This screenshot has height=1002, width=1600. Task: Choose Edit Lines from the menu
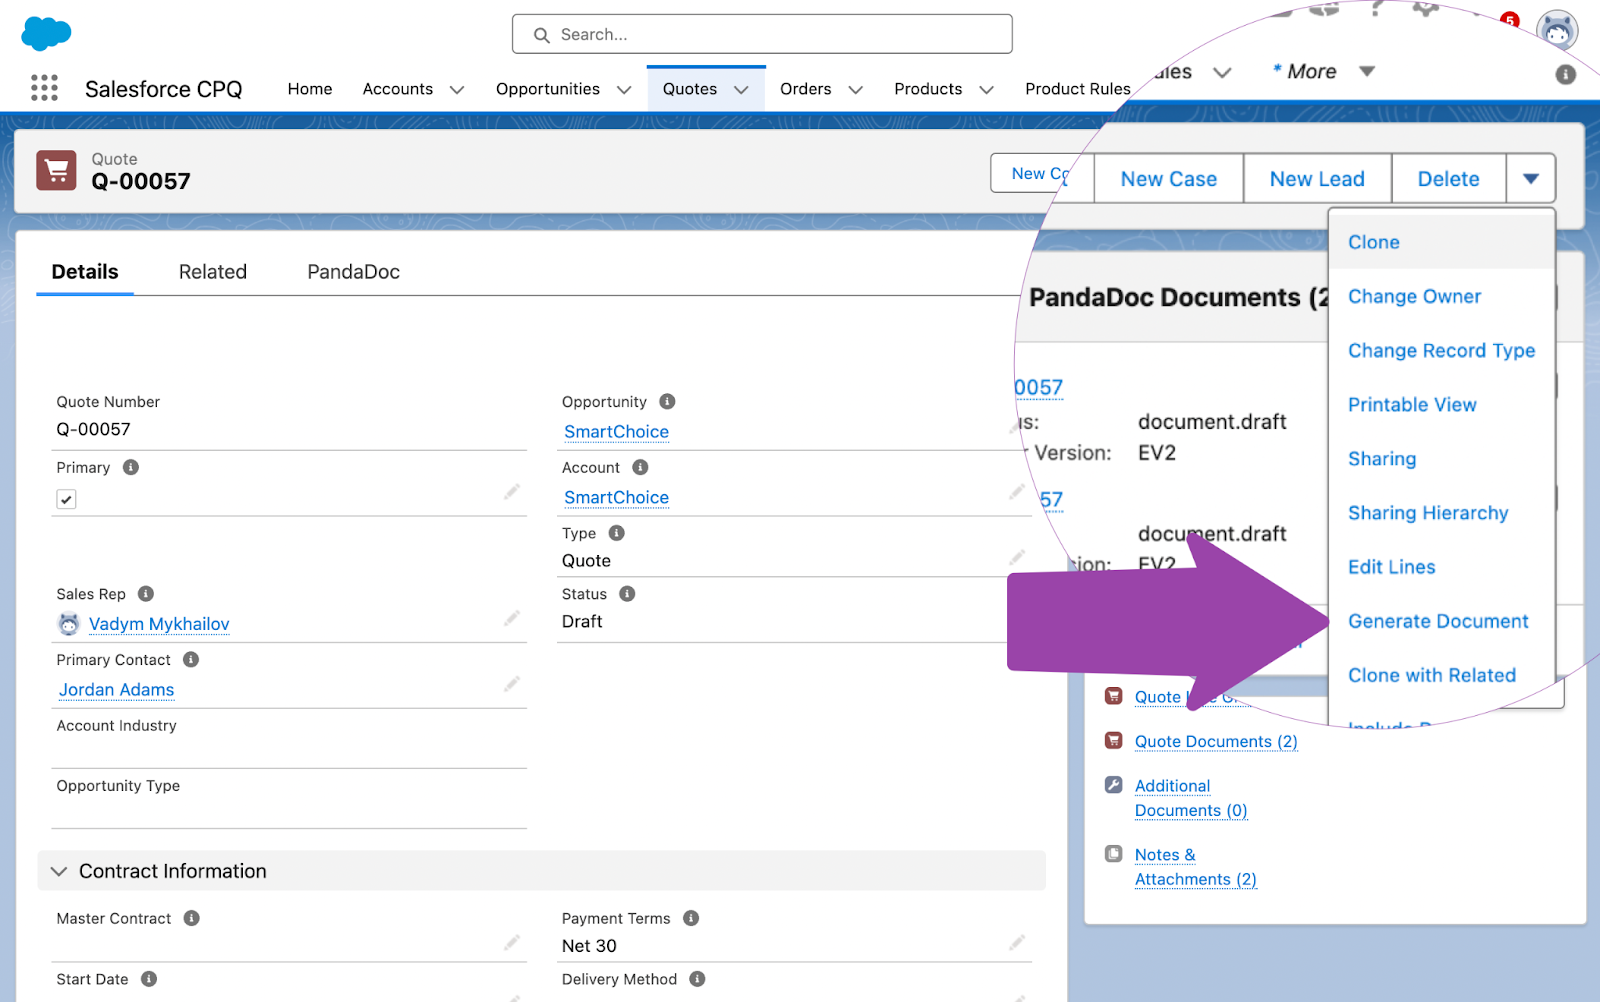pyautogui.click(x=1391, y=567)
